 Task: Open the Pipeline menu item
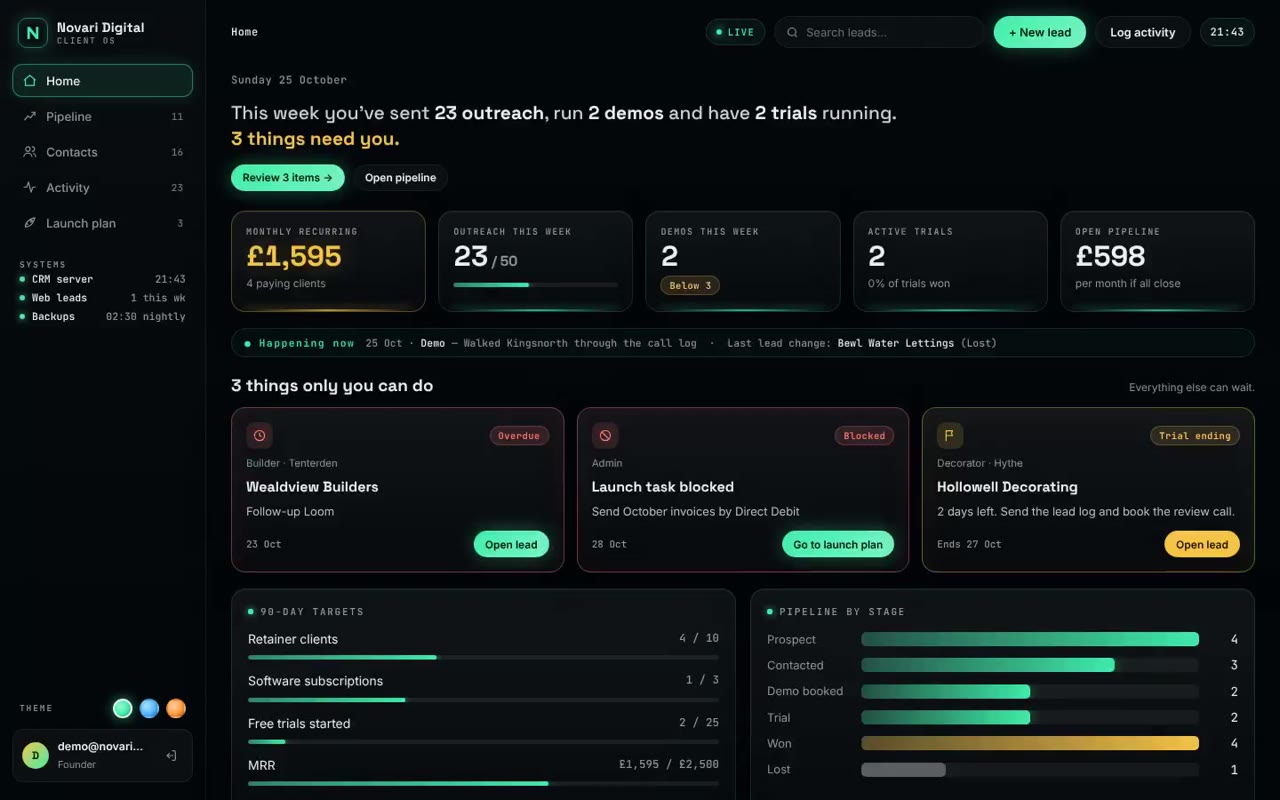(x=102, y=116)
